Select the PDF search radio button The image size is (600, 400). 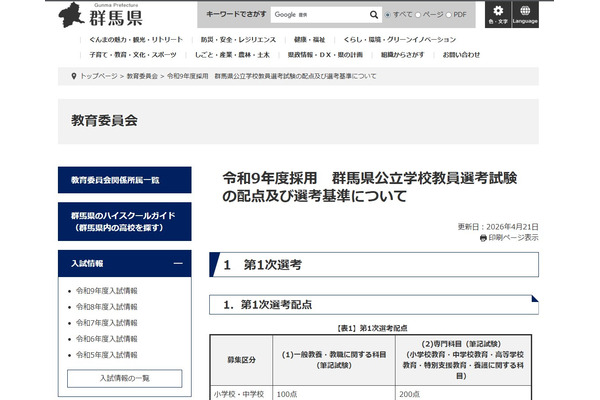(448, 15)
